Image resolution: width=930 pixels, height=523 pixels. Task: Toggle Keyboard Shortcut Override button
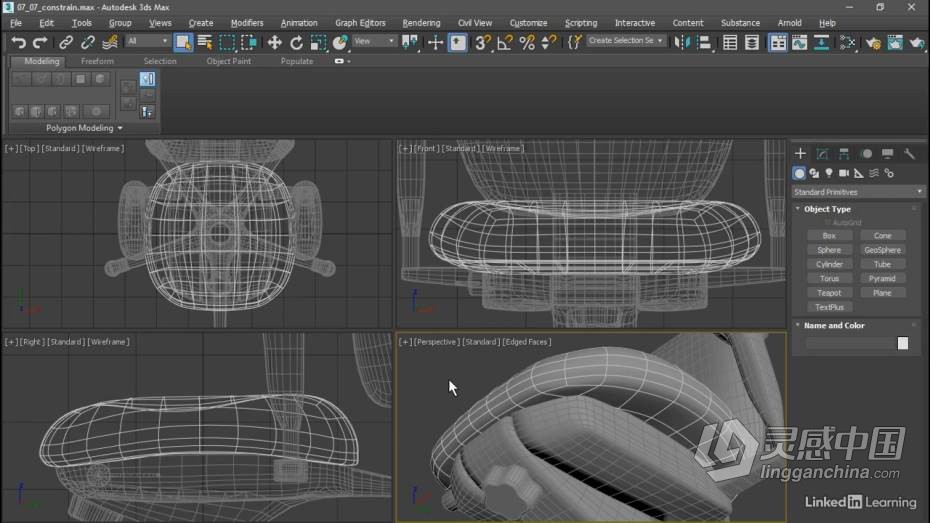click(457, 42)
